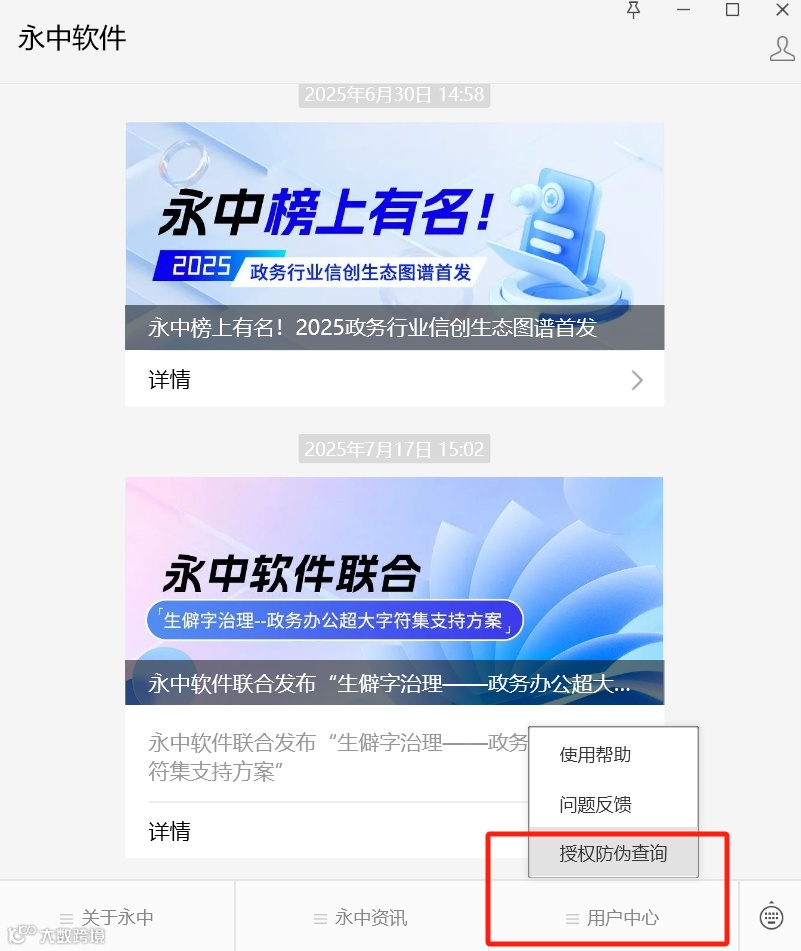Screen dimensions: 801x951
Task: Open the account profile person icon
Action: point(782,49)
